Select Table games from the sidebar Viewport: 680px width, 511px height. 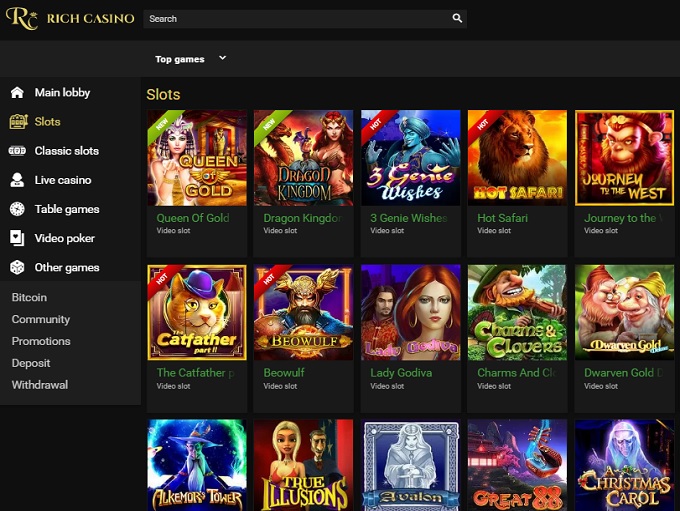click(67, 209)
